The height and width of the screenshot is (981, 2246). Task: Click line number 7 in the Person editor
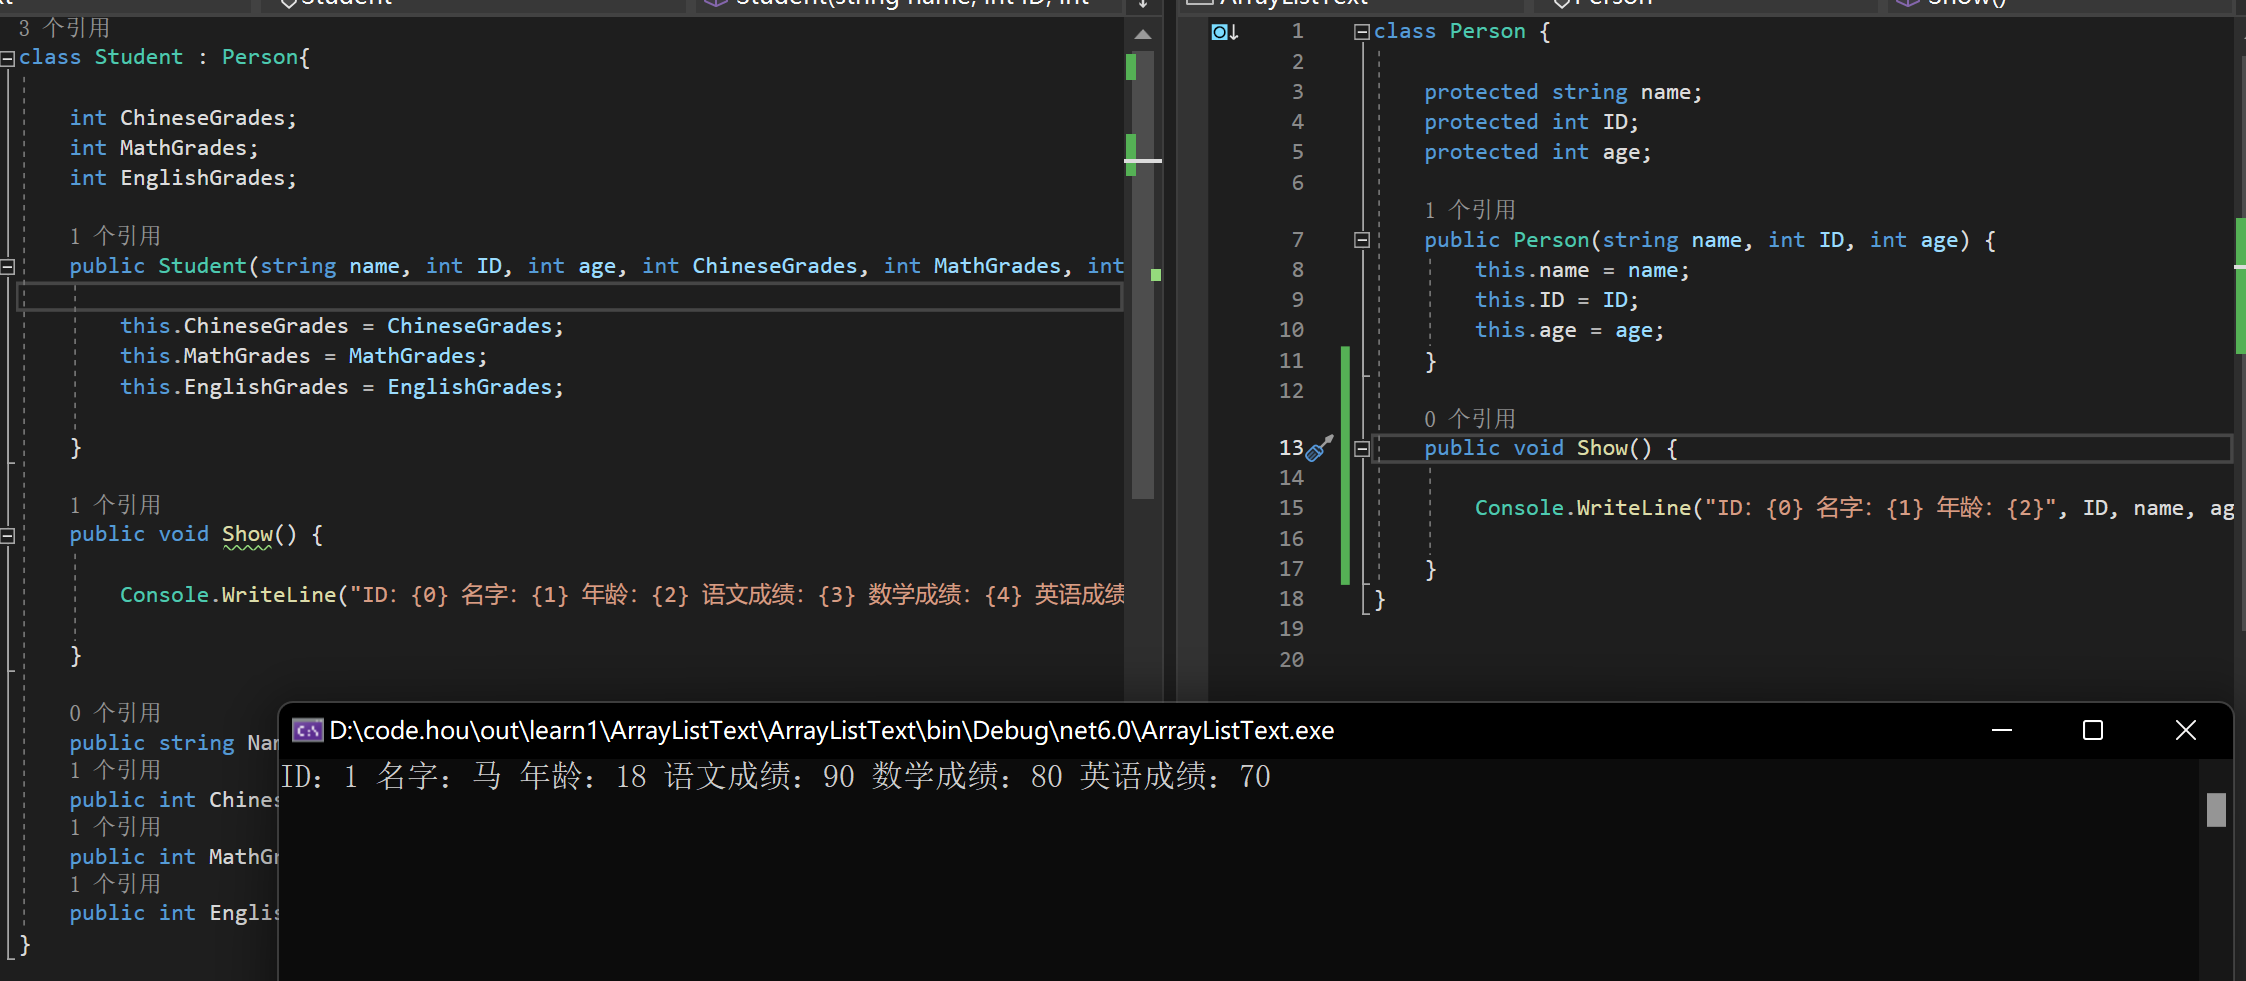point(1297,240)
